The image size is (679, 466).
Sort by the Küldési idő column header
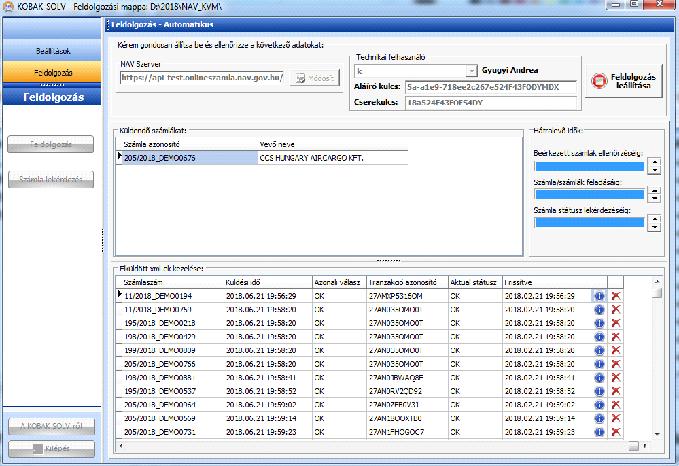click(x=268, y=282)
